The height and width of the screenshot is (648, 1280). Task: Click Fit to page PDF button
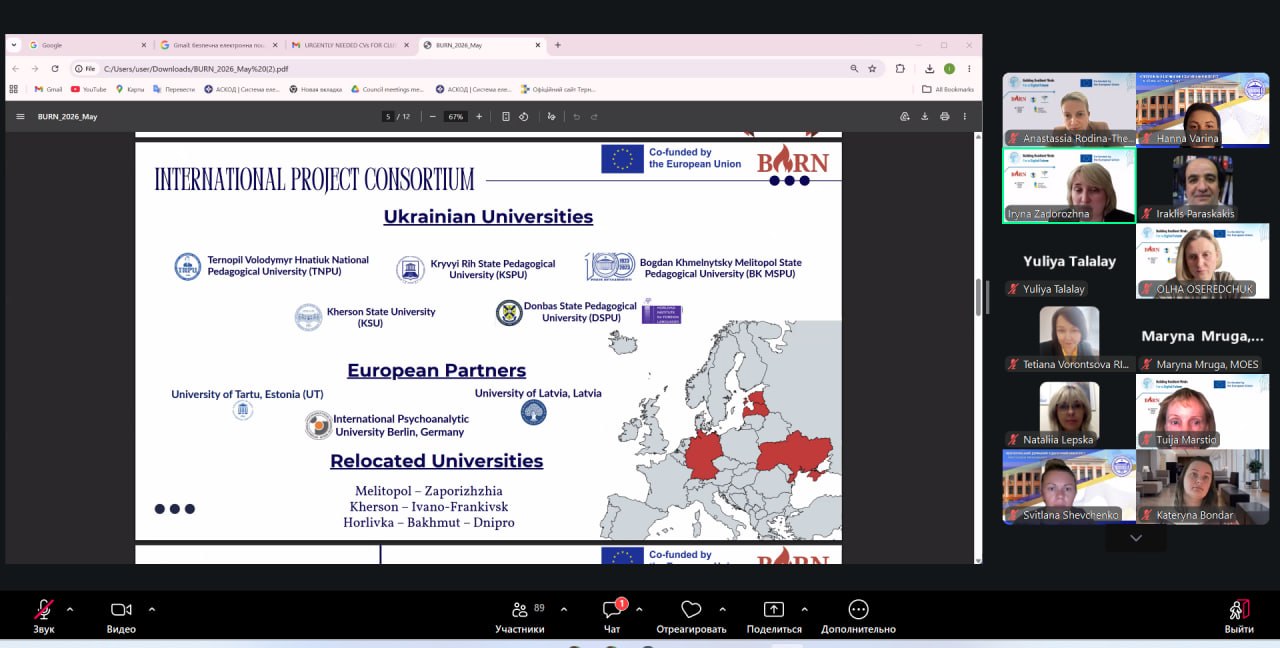(x=505, y=116)
